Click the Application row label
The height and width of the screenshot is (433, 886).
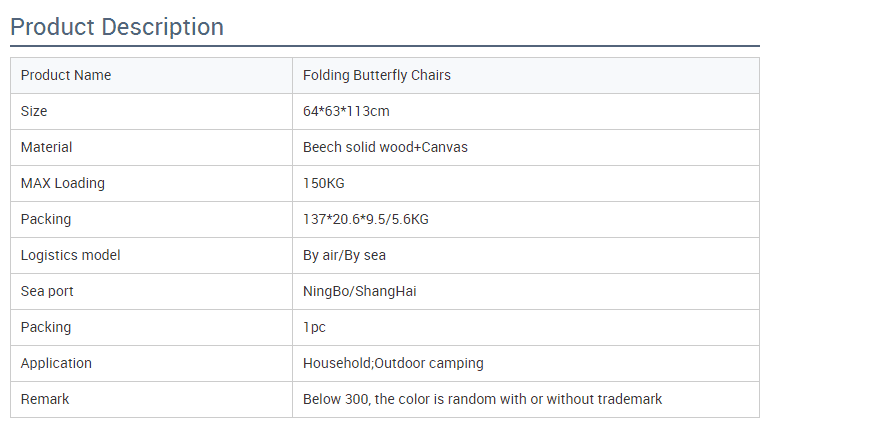(56, 363)
